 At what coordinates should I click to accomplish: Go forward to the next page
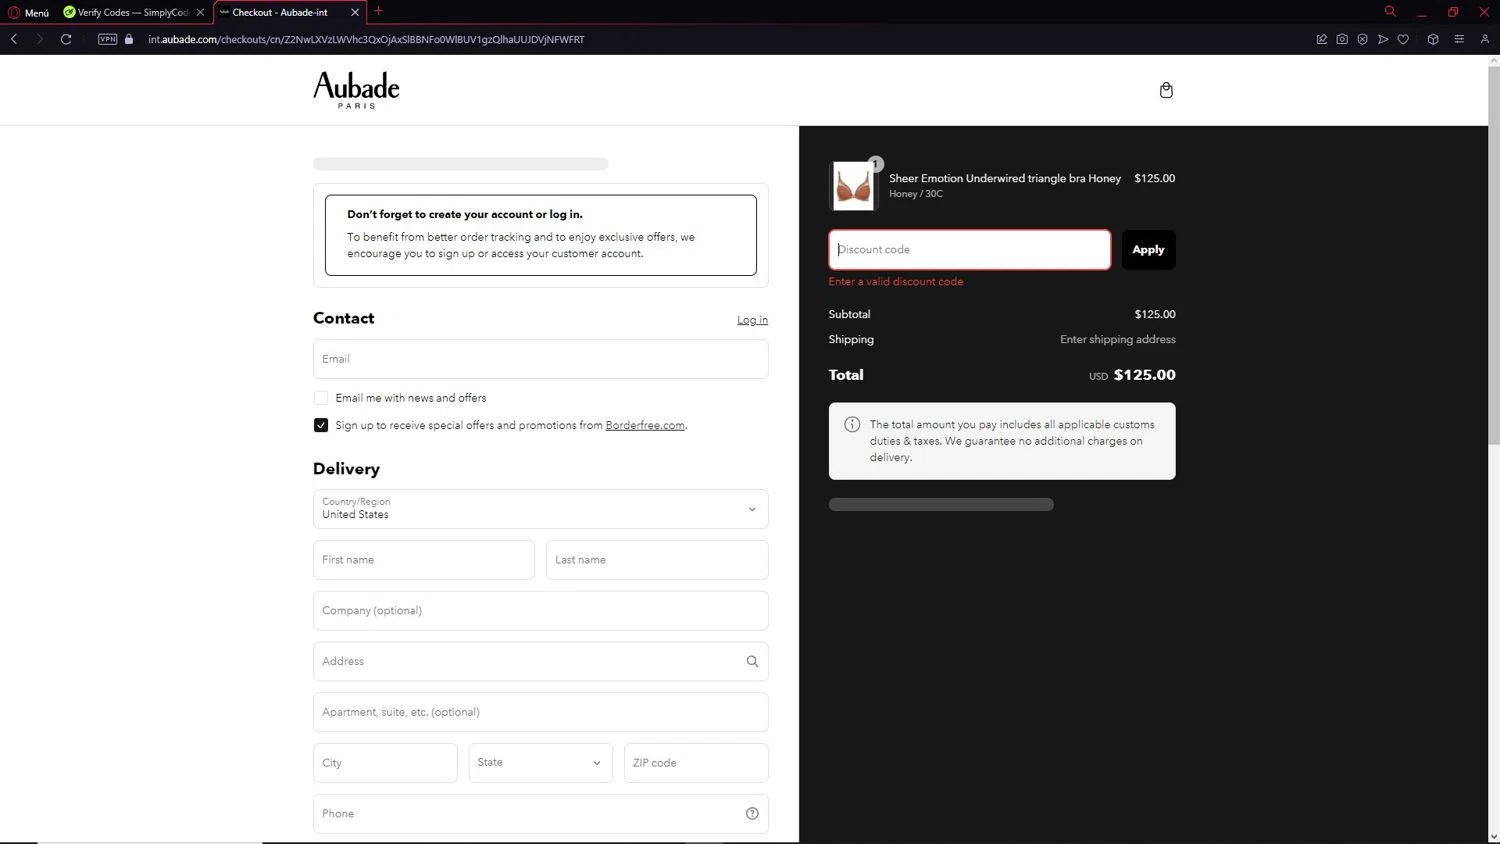(39, 39)
